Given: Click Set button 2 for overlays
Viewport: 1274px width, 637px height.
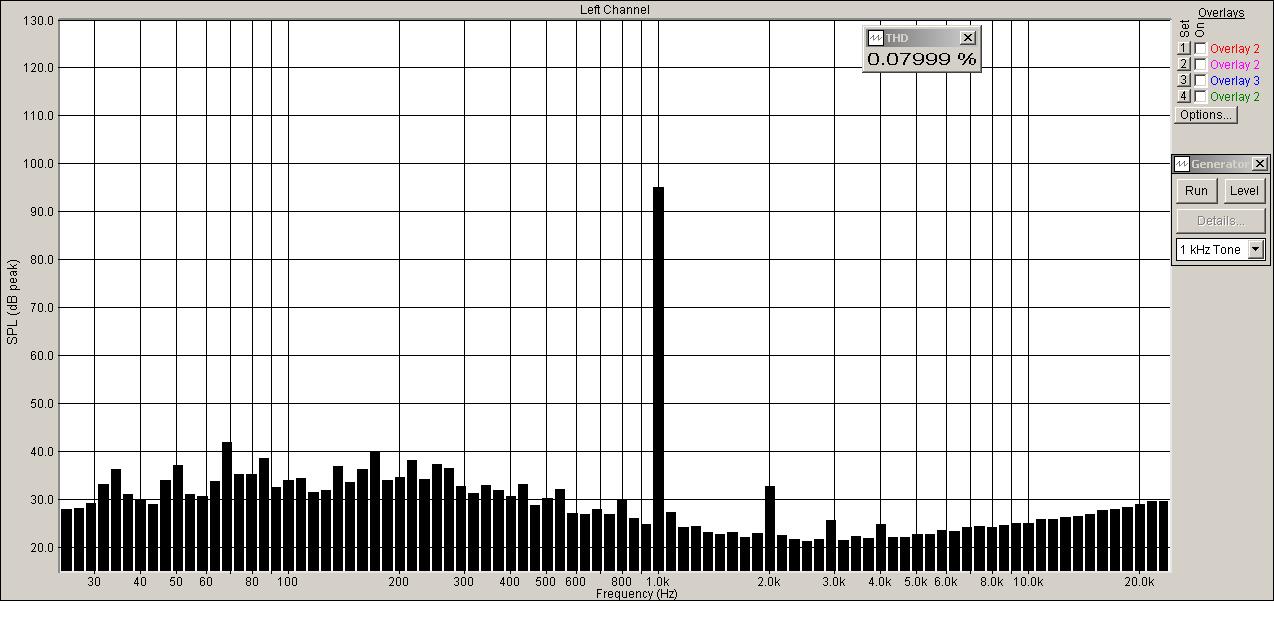Looking at the screenshot, I should click(1184, 65).
